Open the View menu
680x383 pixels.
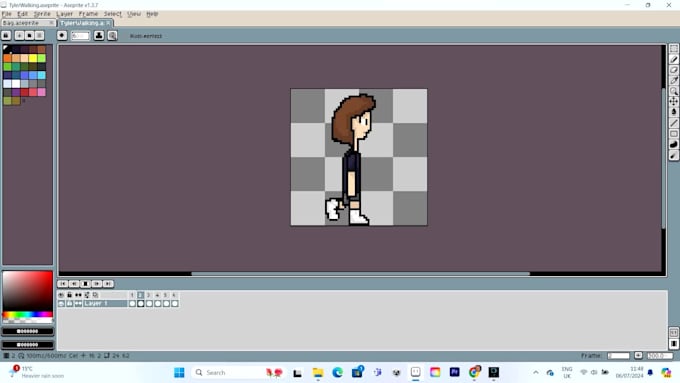134,14
